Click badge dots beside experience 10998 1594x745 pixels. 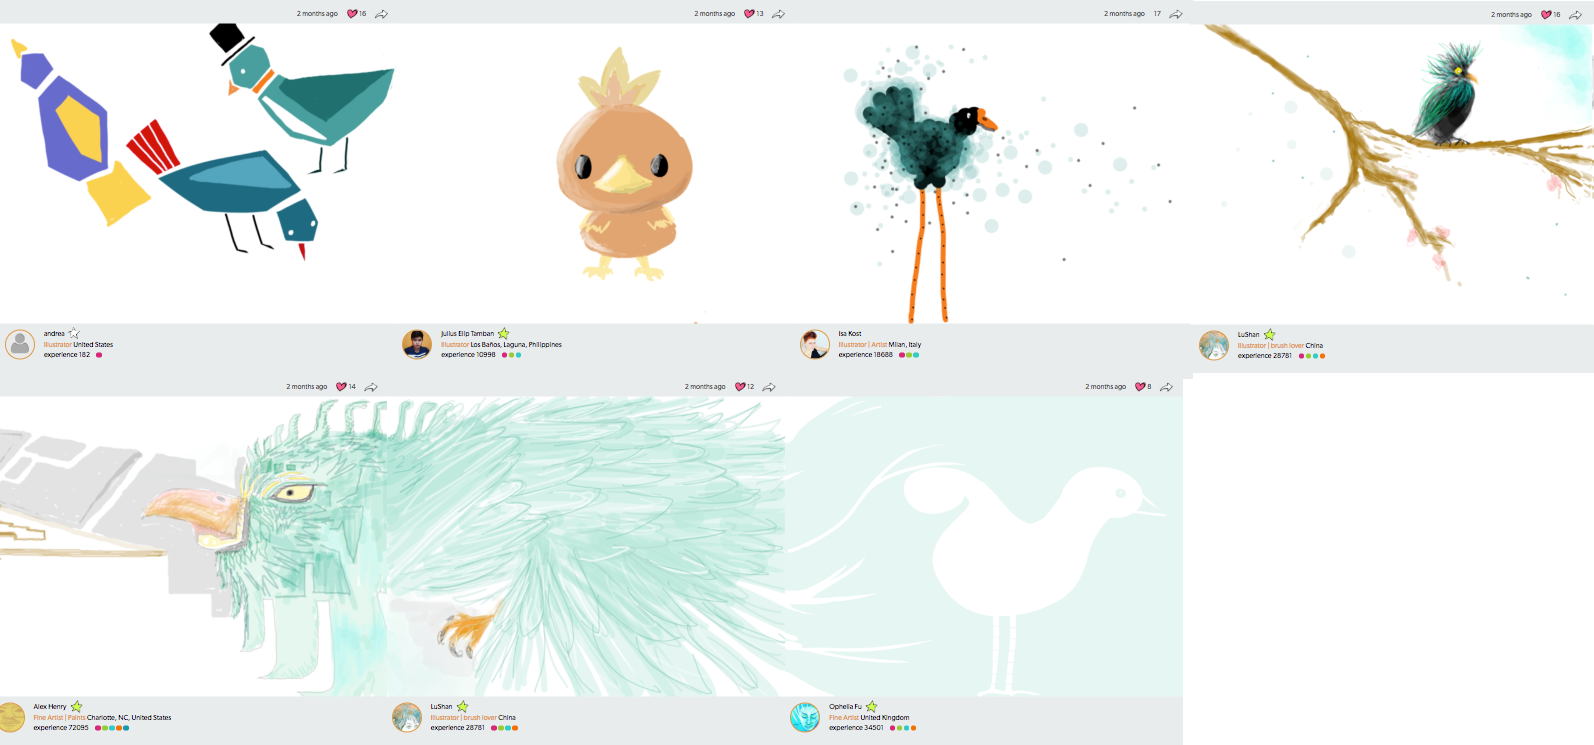pyautogui.click(x=511, y=355)
